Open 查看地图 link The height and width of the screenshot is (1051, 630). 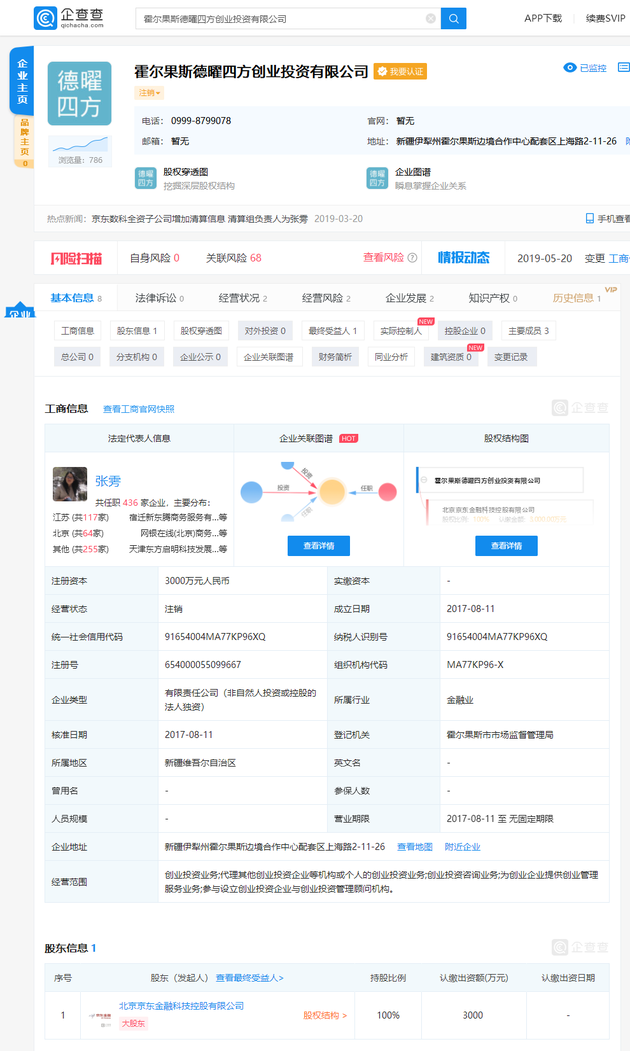click(415, 847)
